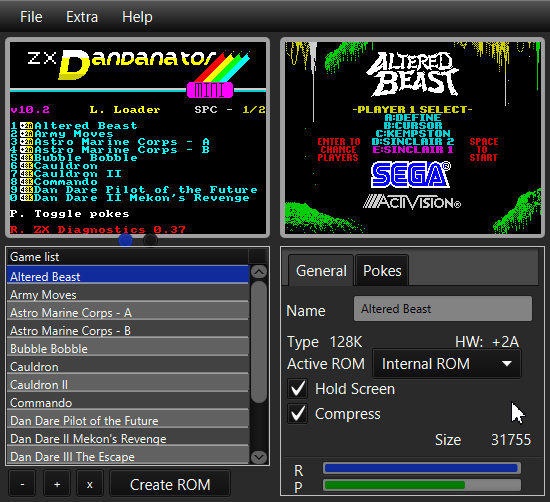Click the plus button below game list
The width and height of the screenshot is (550, 502).
[x=57, y=484]
